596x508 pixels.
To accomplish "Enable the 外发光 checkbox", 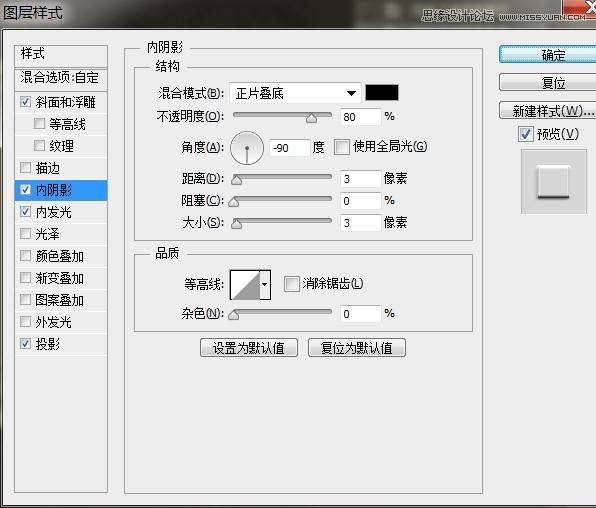I will [25, 322].
